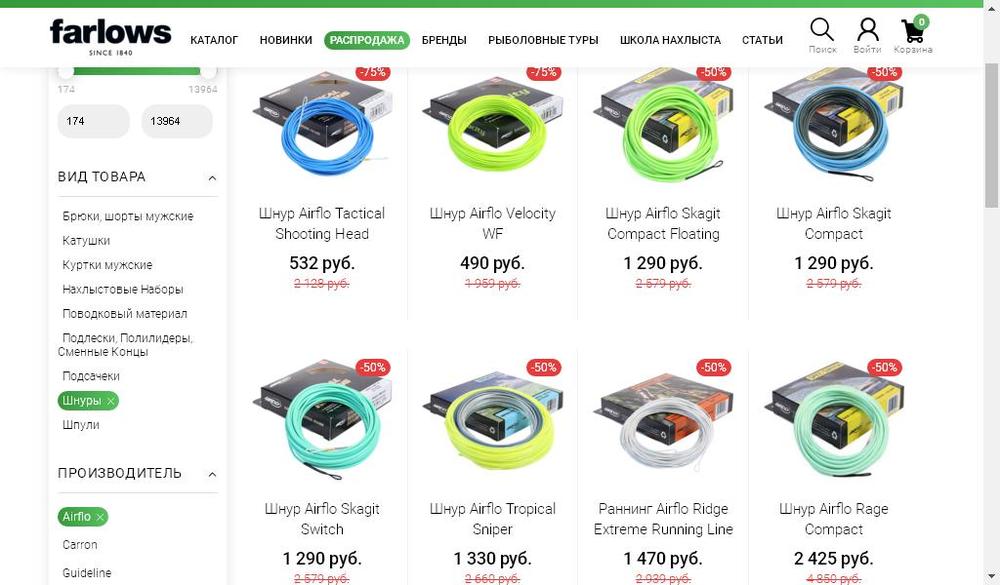Select the Катушки product type filter
The height and width of the screenshot is (585, 1000).
point(86,241)
